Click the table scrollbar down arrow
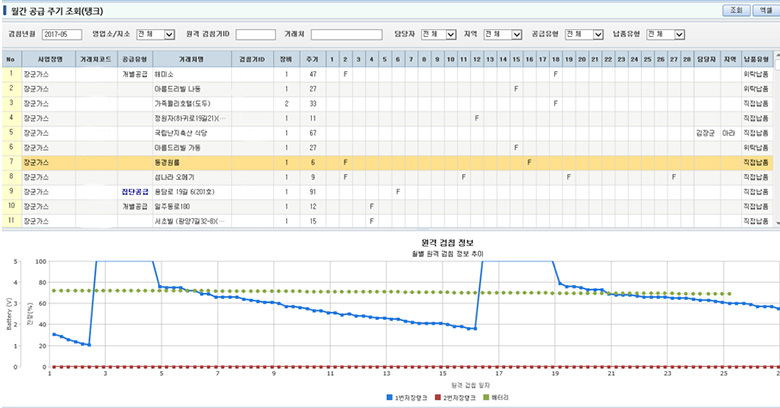 click(775, 222)
